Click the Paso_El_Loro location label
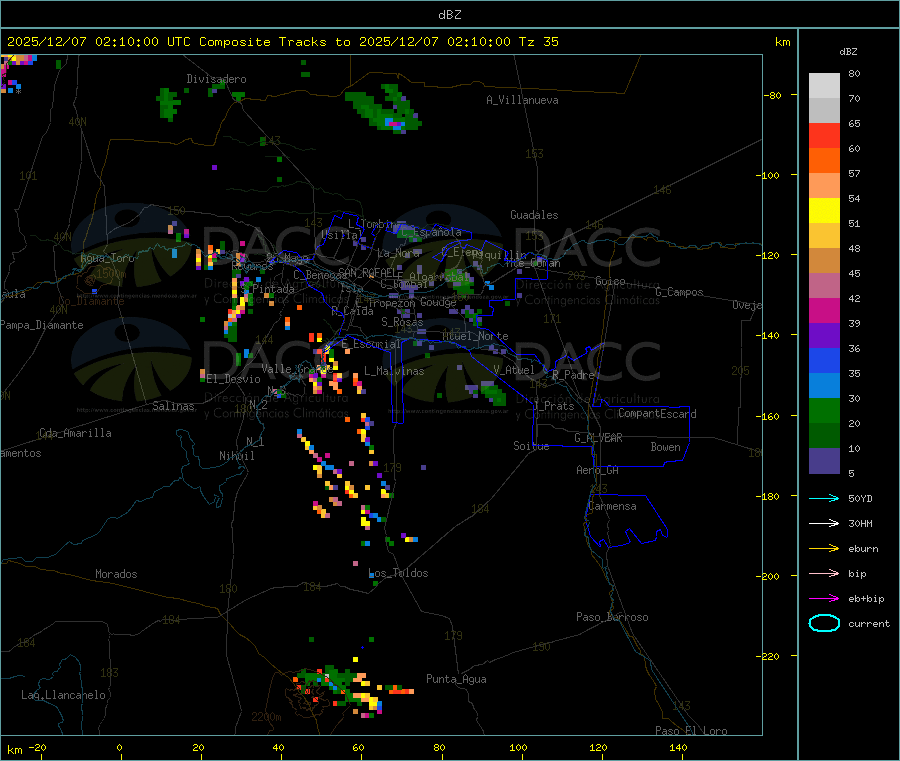The width and height of the screenshot is (900, 761). [691, 731]
